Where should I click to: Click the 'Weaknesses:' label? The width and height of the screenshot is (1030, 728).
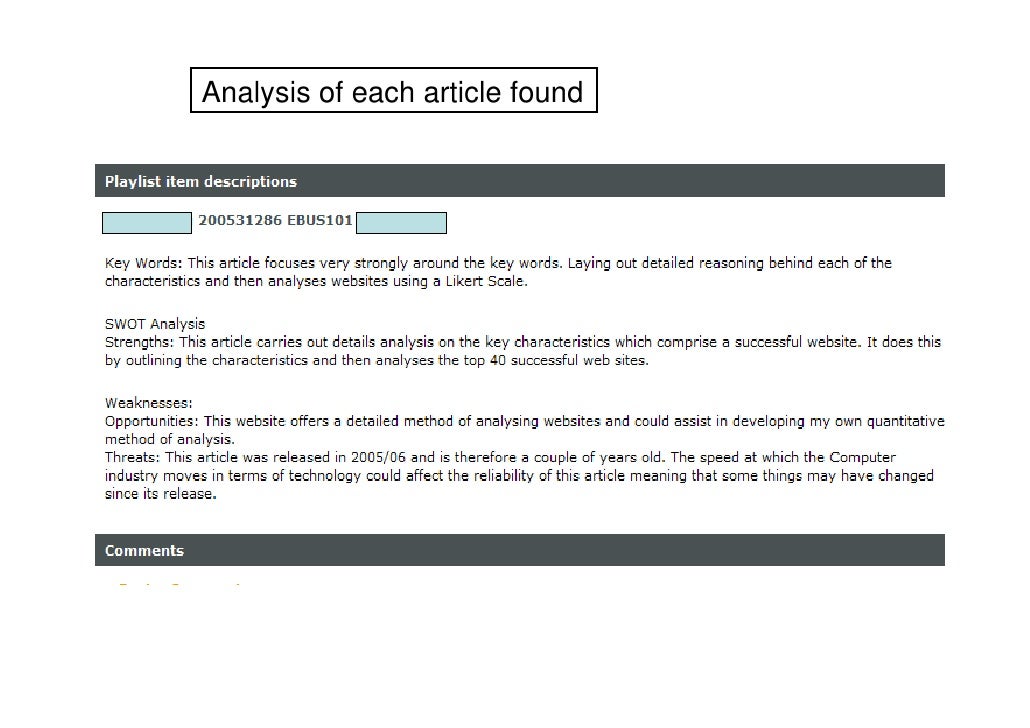tap(148, 403)
